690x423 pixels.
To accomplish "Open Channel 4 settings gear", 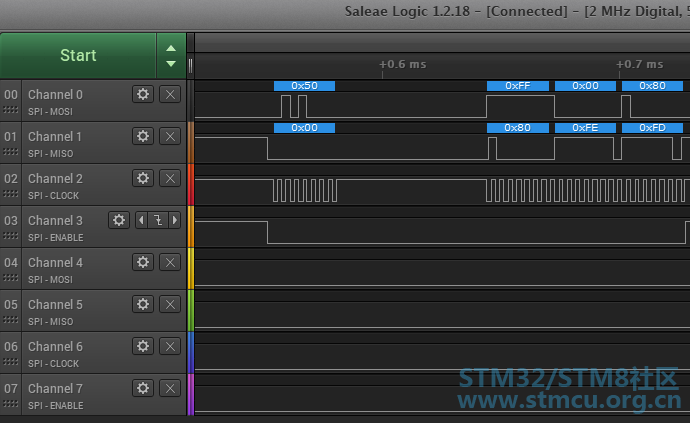I will click(x=143, y=262).
